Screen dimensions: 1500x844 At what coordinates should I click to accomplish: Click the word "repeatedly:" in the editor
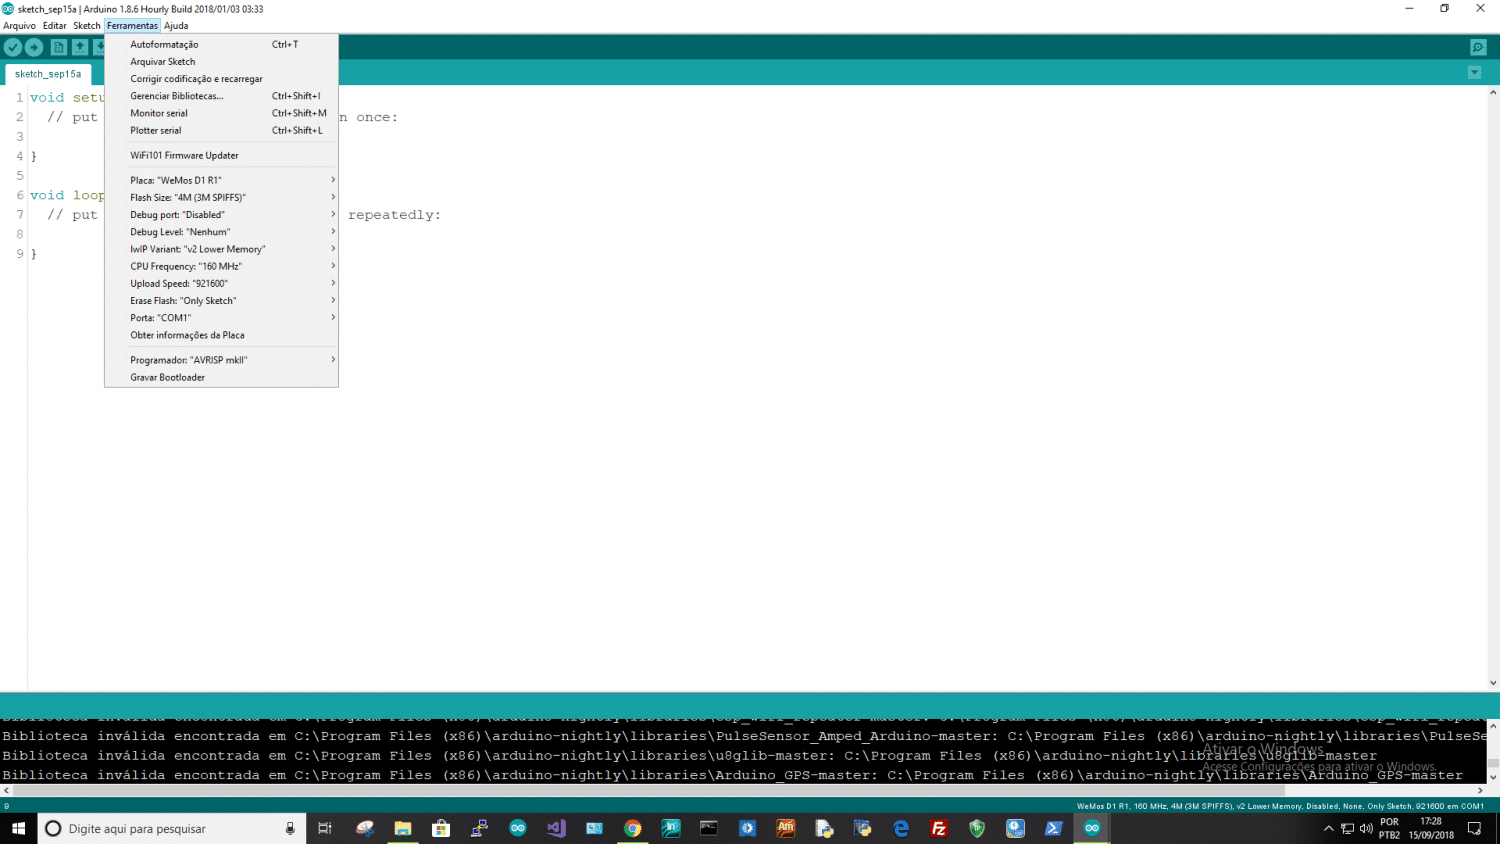click(394, 215)
